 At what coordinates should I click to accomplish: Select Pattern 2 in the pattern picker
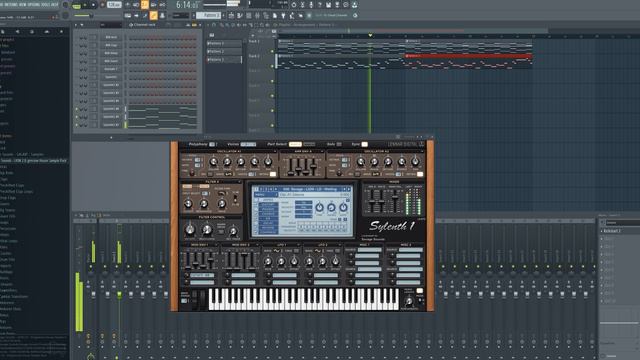click(224, 51)
